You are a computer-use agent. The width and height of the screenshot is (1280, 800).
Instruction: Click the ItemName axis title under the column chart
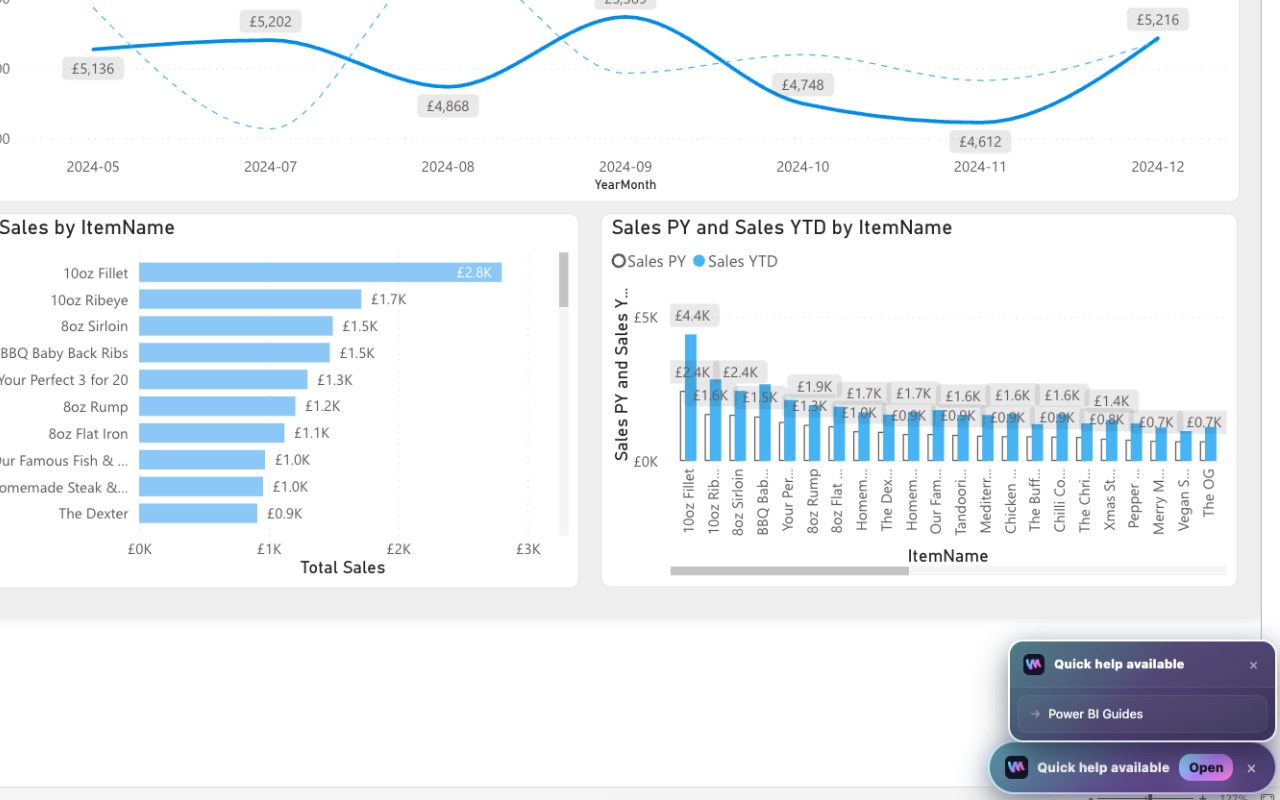pyautogui.click(x=948, y=555)
